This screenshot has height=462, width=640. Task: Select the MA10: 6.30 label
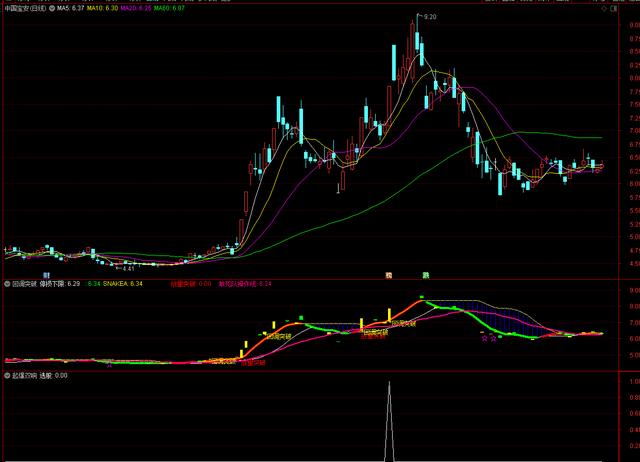102,8
